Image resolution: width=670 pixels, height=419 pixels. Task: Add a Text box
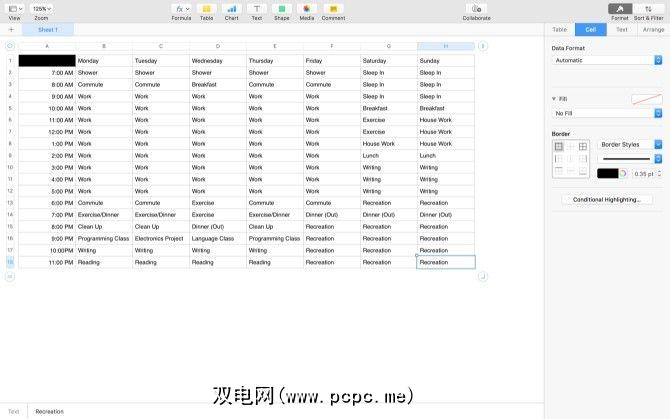click(x=256, y=9)
